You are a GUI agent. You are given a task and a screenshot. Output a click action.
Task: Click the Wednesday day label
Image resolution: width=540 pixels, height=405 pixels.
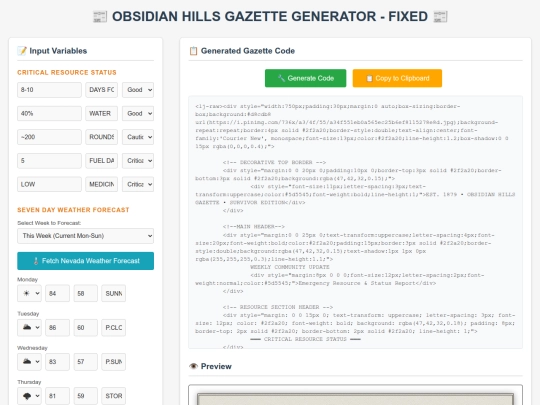[x=32, y=348]
